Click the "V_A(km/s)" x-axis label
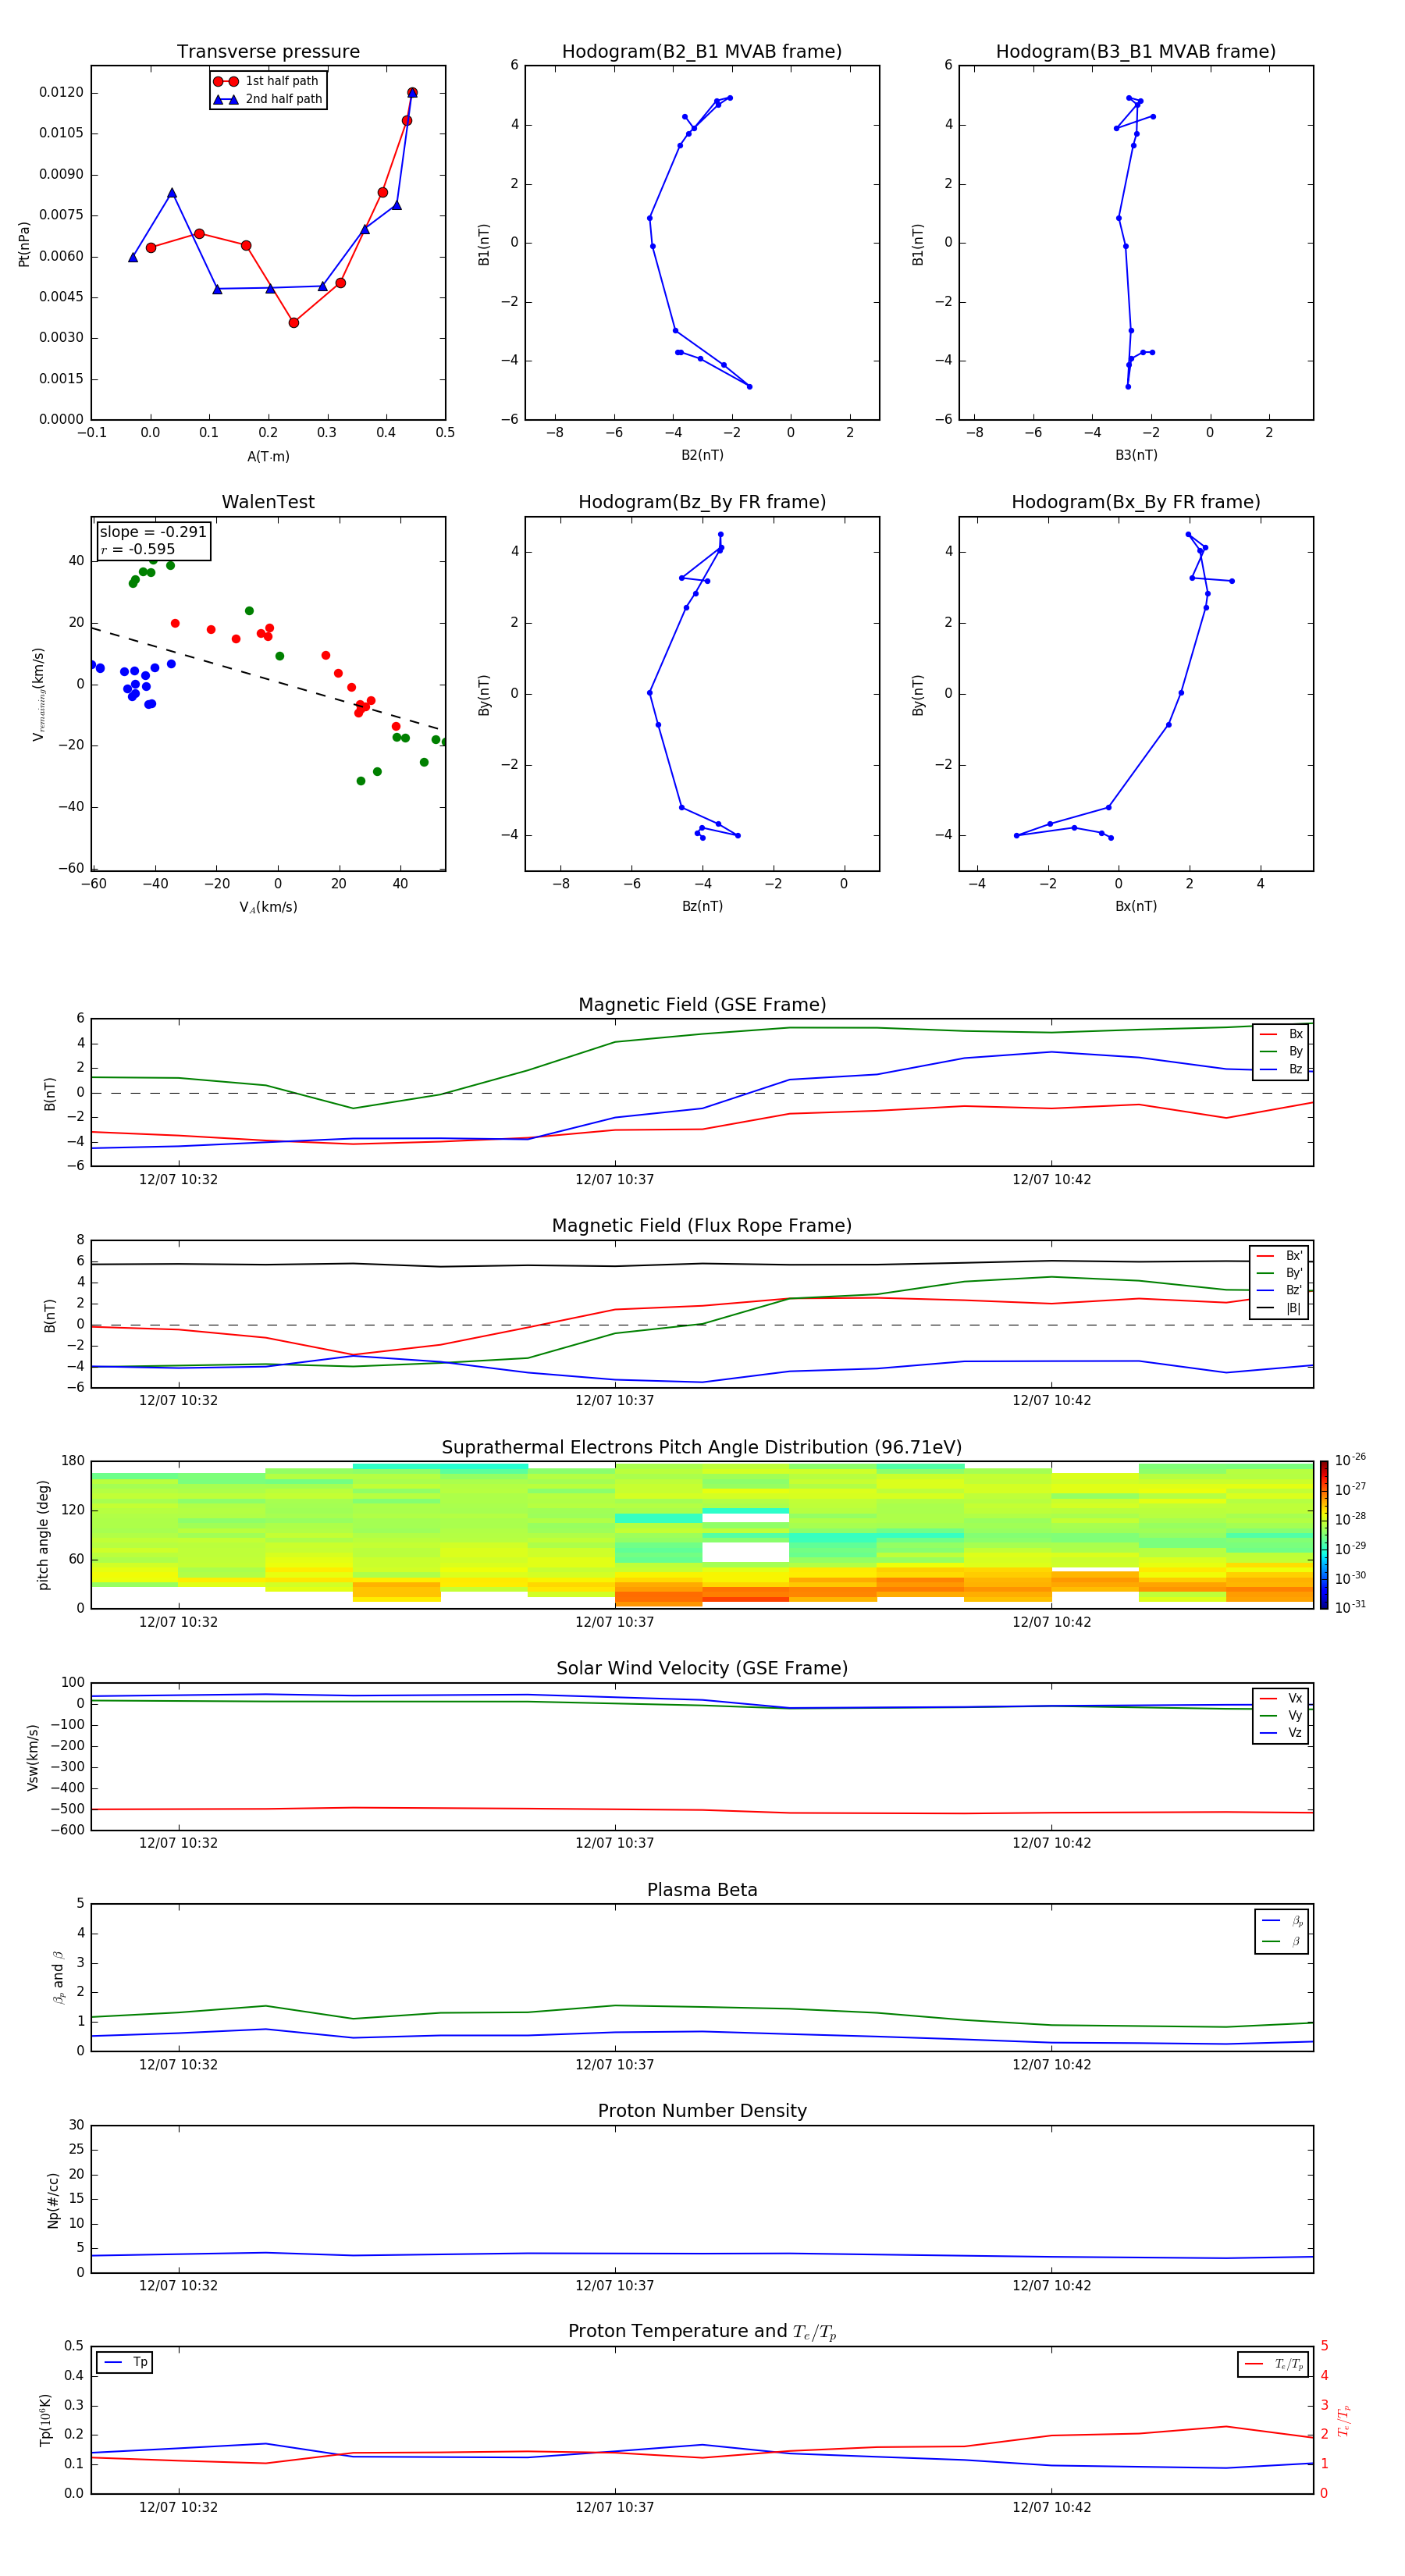The image size is (1405, 2576). click(268, 907)
